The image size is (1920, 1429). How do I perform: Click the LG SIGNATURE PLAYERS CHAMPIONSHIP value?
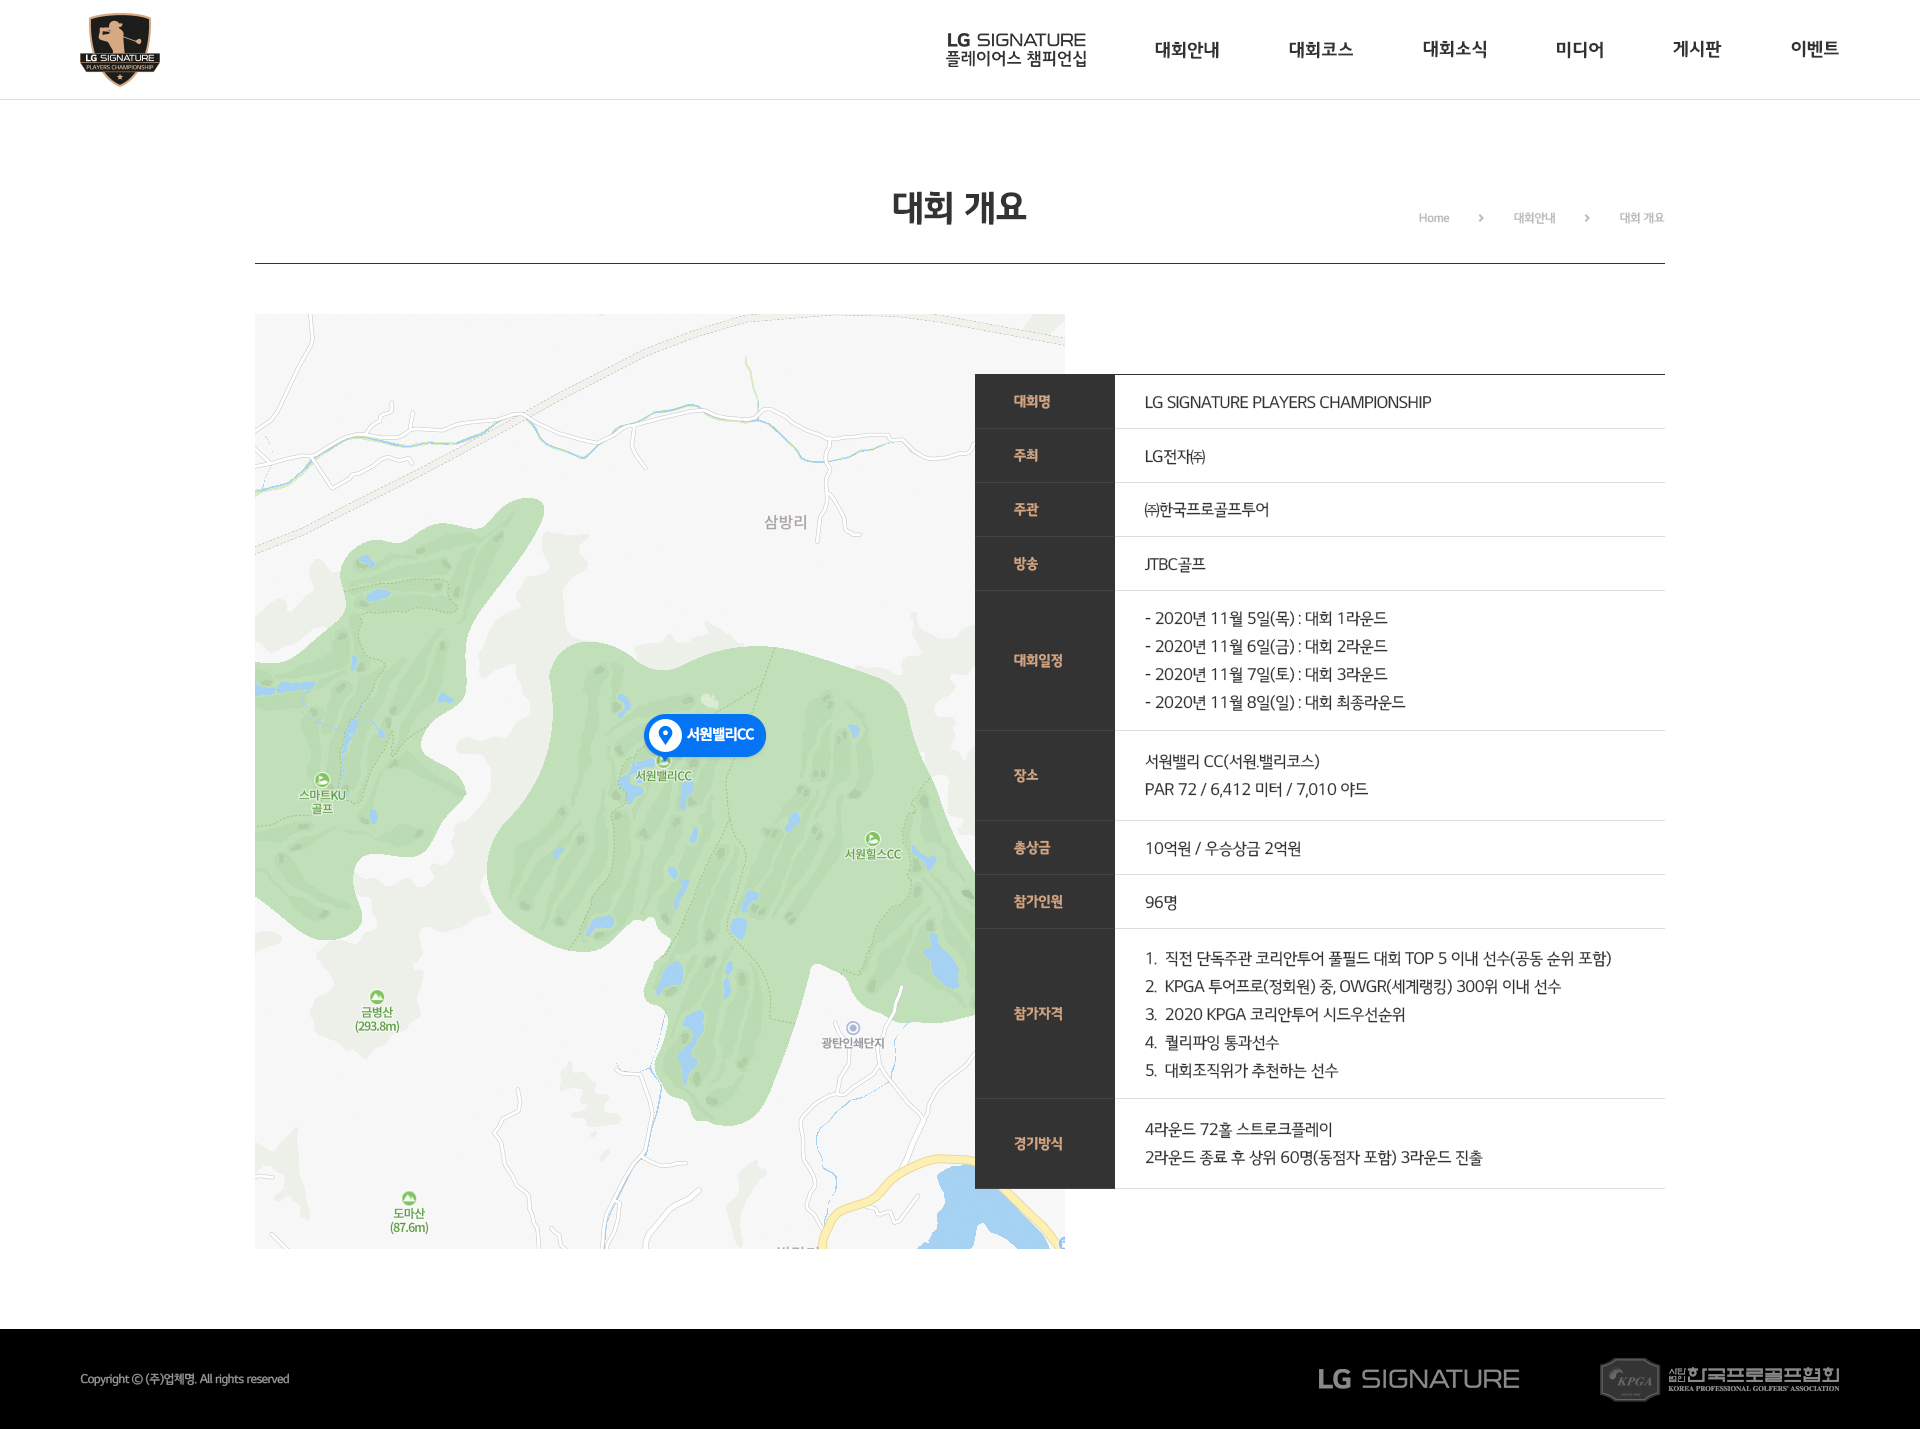click(x=1288, y=402)
